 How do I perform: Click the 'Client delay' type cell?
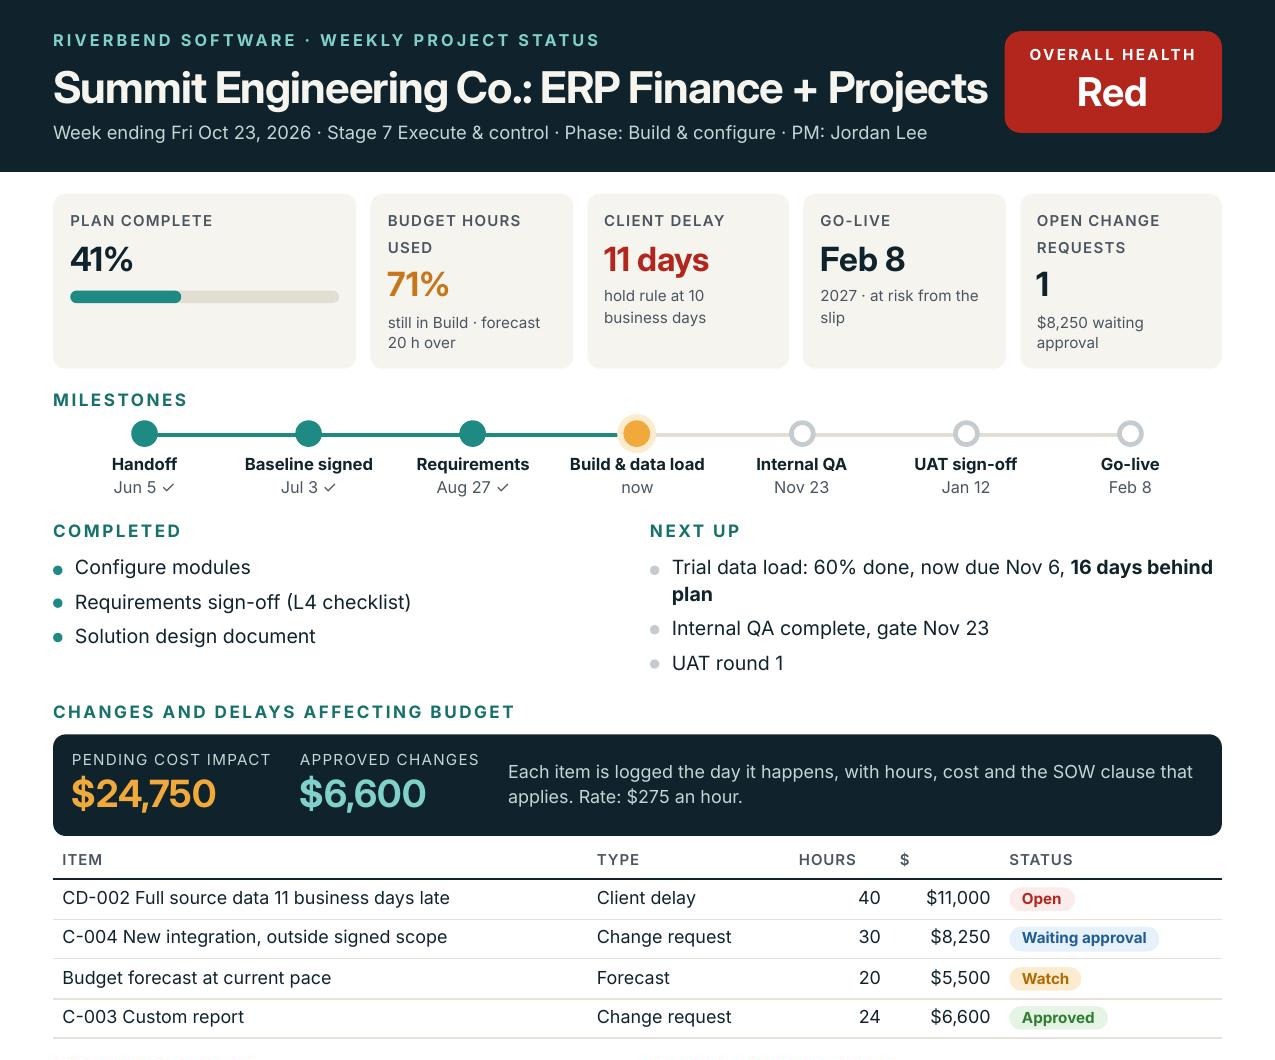(x=646, y=898)
